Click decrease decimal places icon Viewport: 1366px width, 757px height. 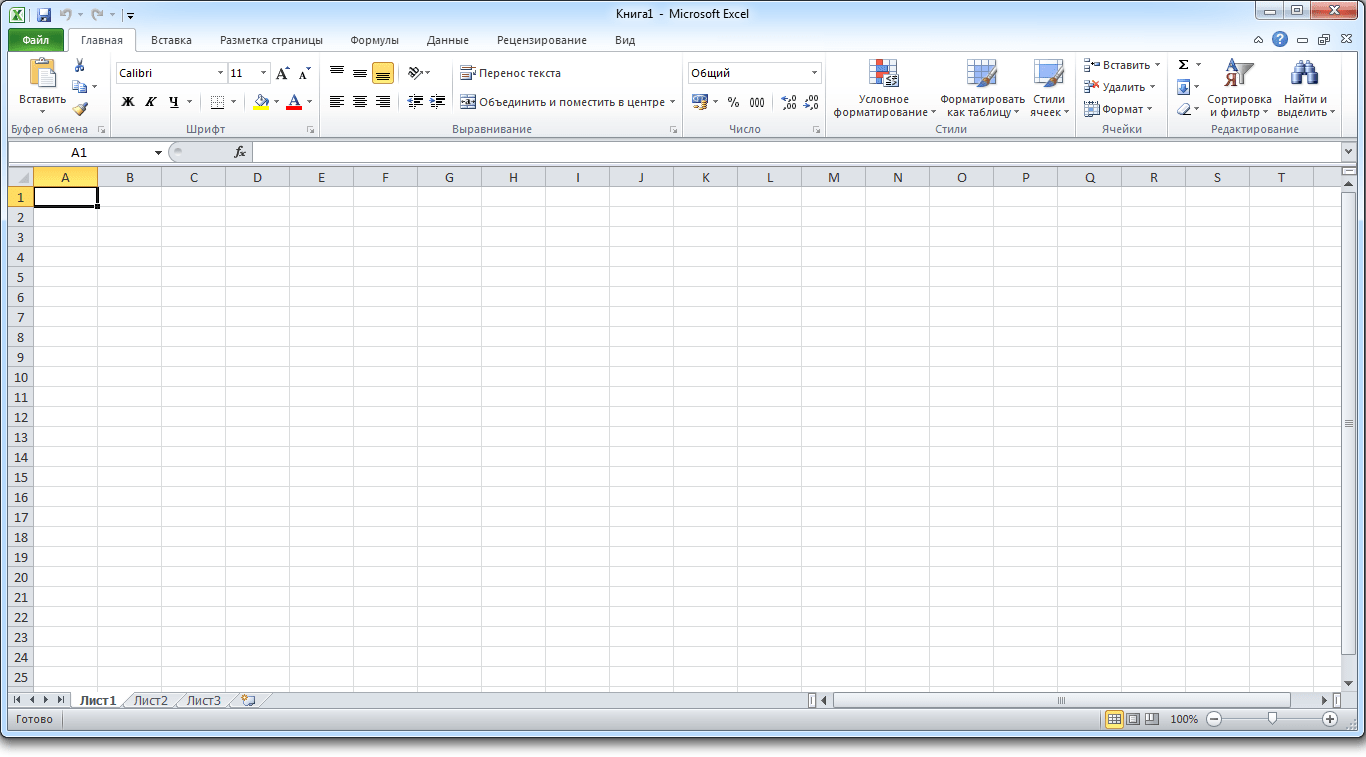click(811, 102)
